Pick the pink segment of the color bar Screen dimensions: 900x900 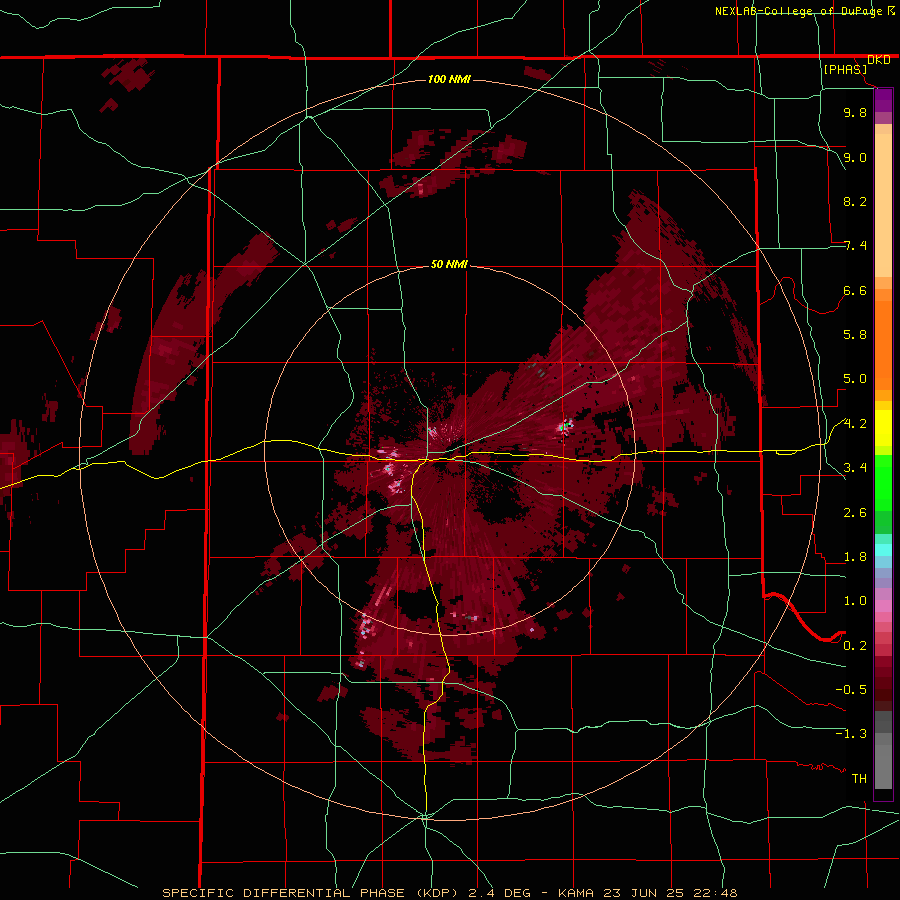(883, 606)
